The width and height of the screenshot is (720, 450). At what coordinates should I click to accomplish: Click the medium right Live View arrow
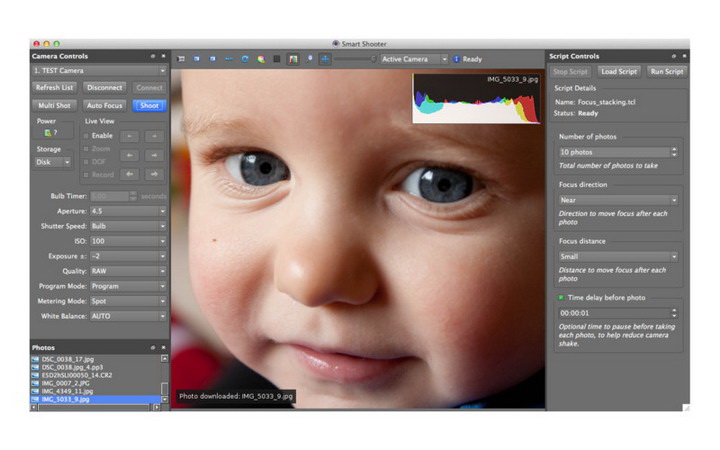point(154,155)
